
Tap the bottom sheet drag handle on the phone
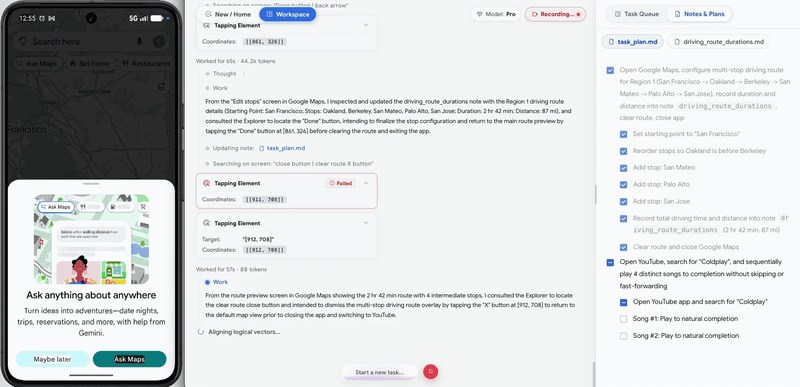coord(91,183)
